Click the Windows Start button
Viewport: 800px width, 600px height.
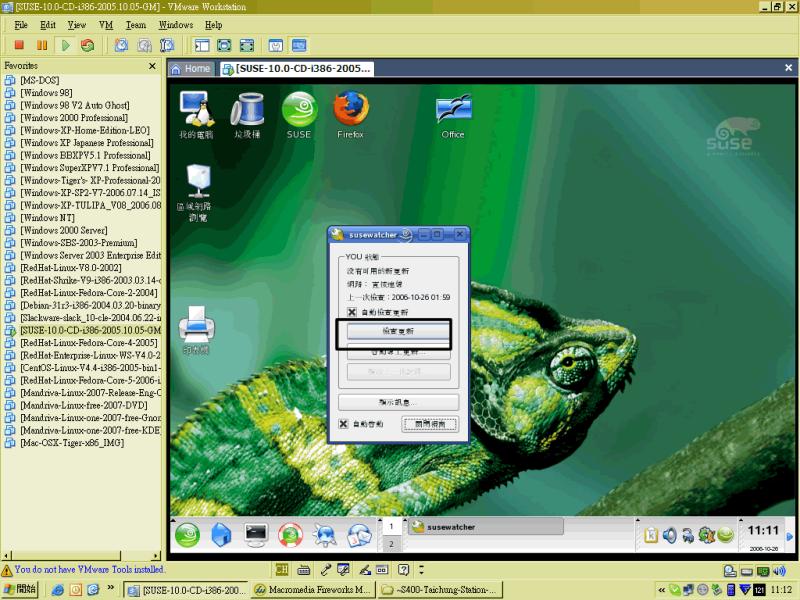click(20, 589)
